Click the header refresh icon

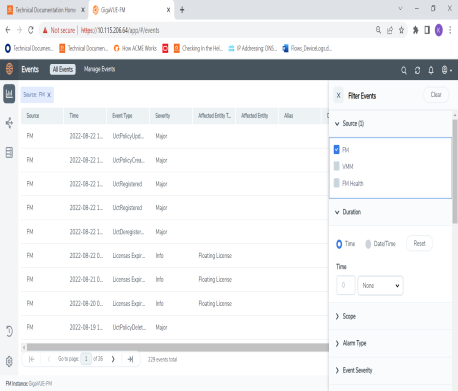417,70
